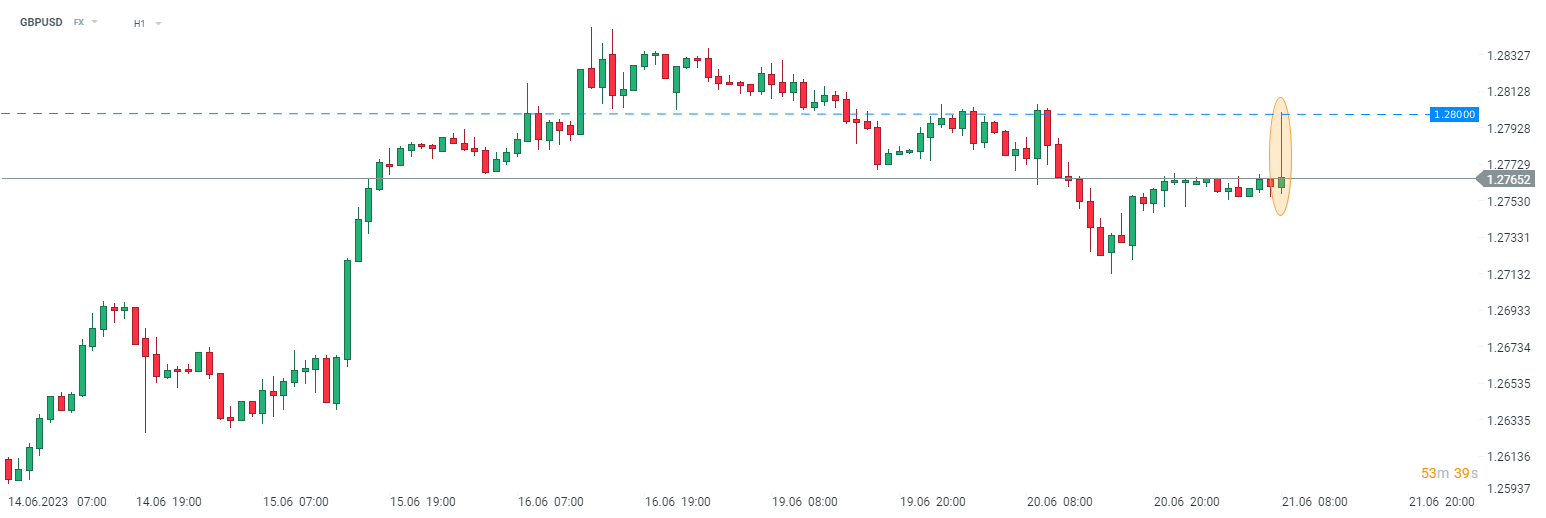1546x518 pixels.
Task: Select the blue 1.28000 price tag
Action: (x=1454, y=114)
